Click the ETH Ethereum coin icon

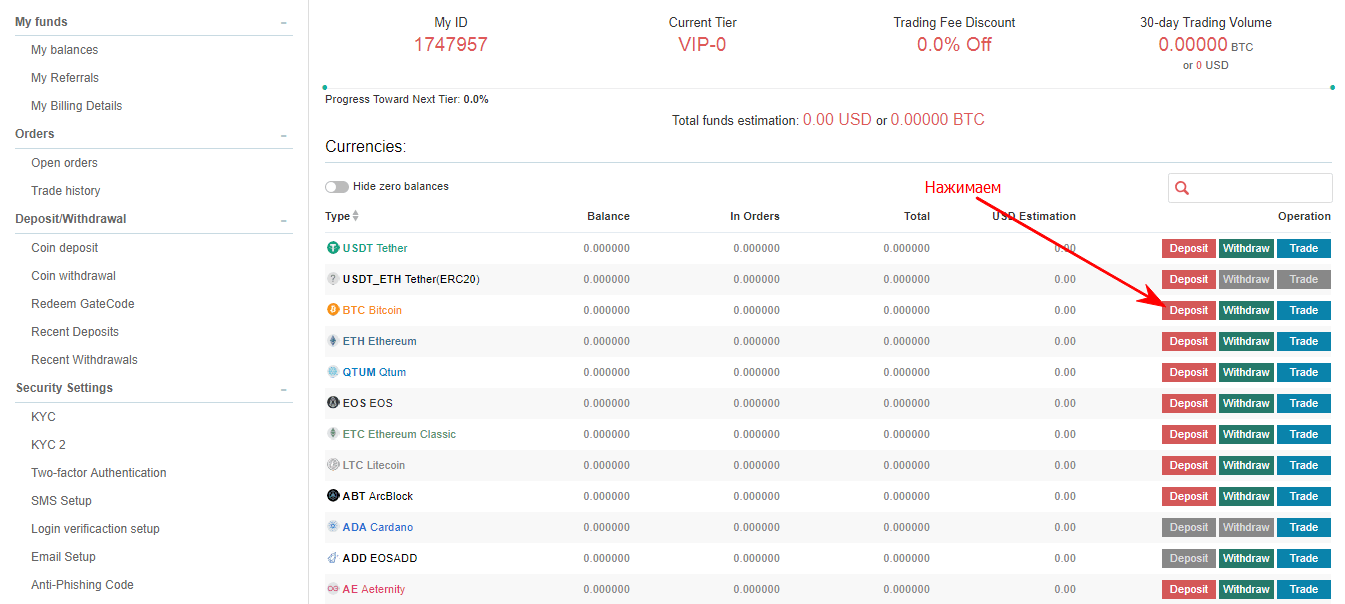pos(333,341)
